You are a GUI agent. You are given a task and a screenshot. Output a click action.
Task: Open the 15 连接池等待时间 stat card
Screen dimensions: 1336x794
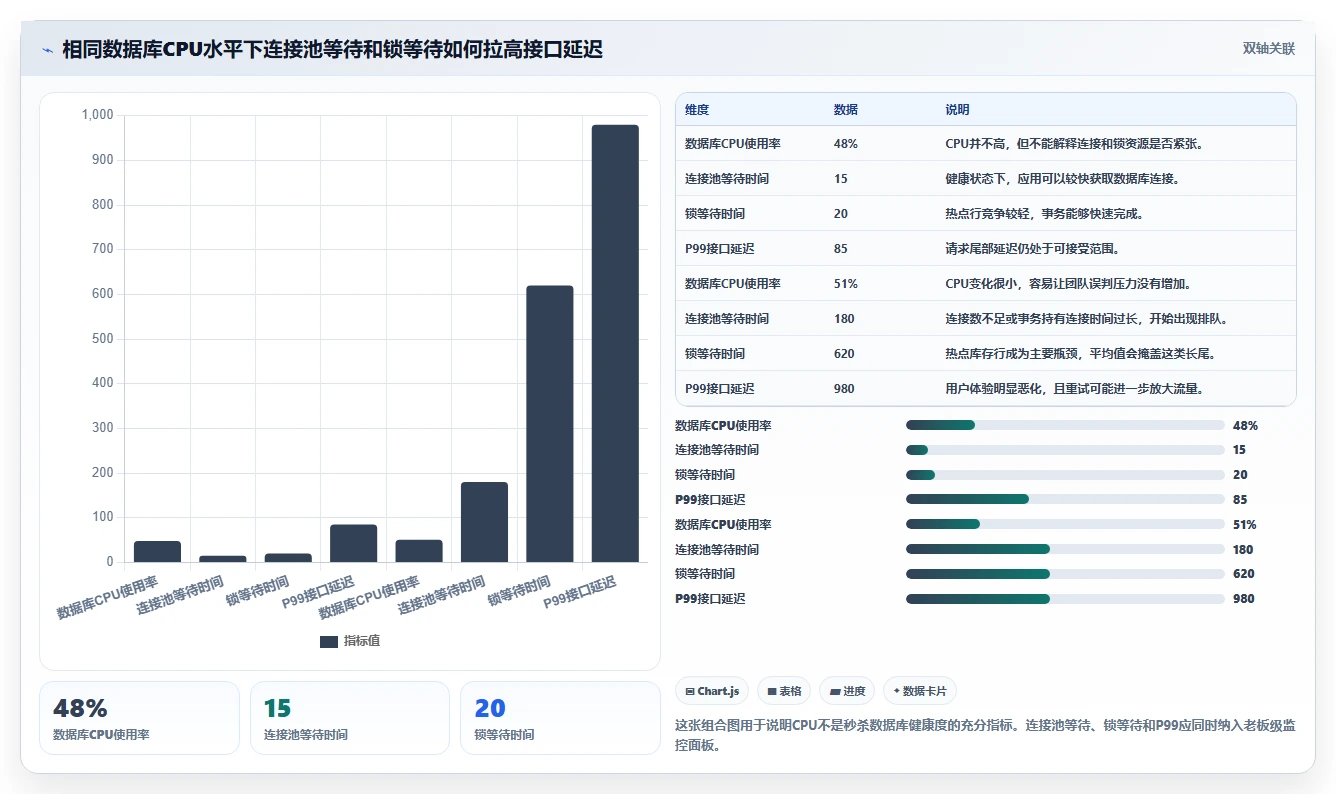click(x=350, y=718)
